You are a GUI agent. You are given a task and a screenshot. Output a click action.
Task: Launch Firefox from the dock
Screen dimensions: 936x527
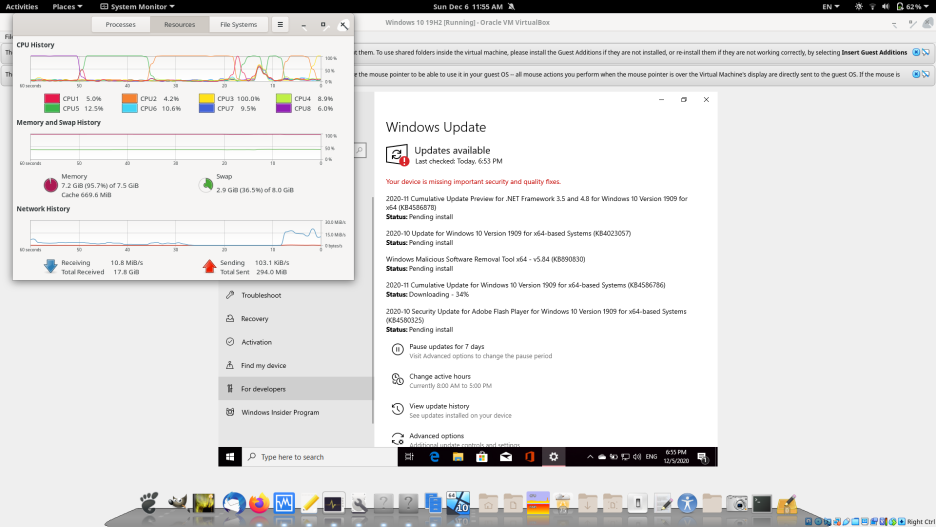(259, 503)
